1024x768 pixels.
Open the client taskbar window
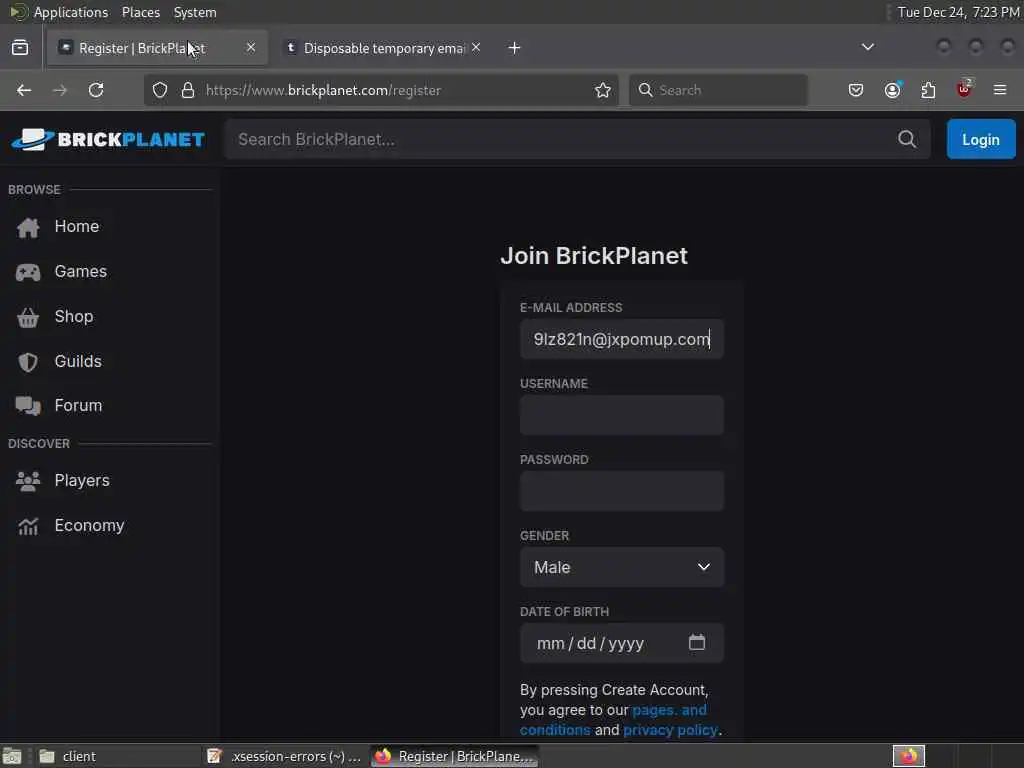(118, 756)
